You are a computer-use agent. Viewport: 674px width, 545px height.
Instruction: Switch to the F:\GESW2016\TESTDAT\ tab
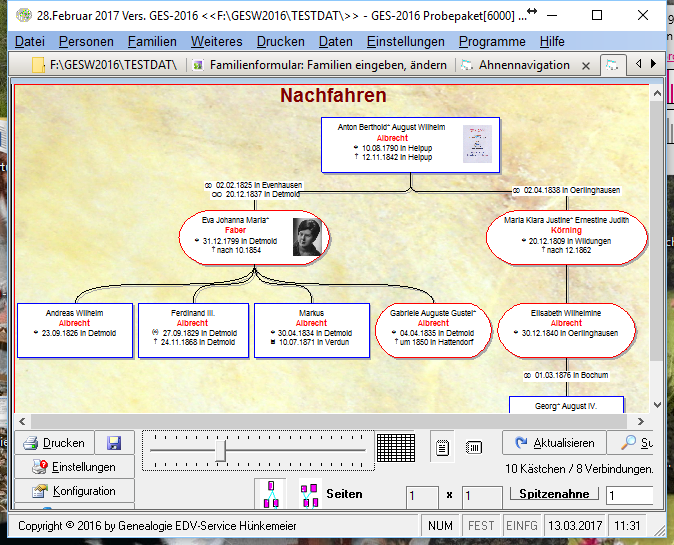105,65
